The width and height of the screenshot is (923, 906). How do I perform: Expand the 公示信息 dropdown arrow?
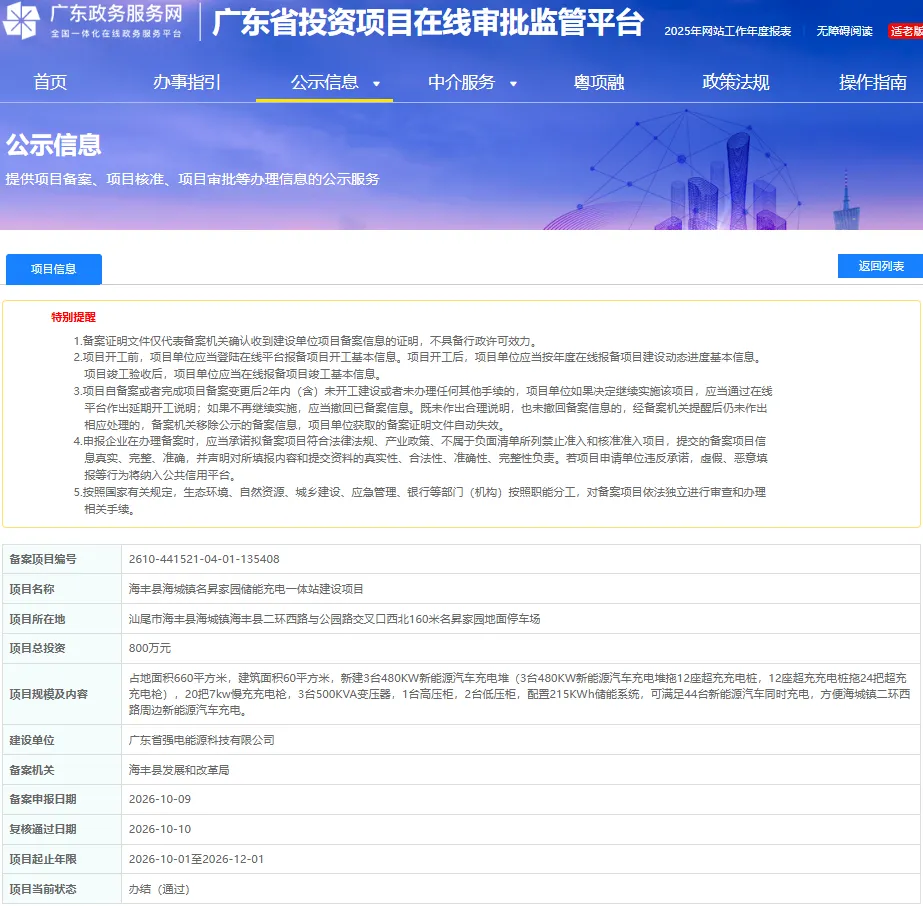(377, 84)
